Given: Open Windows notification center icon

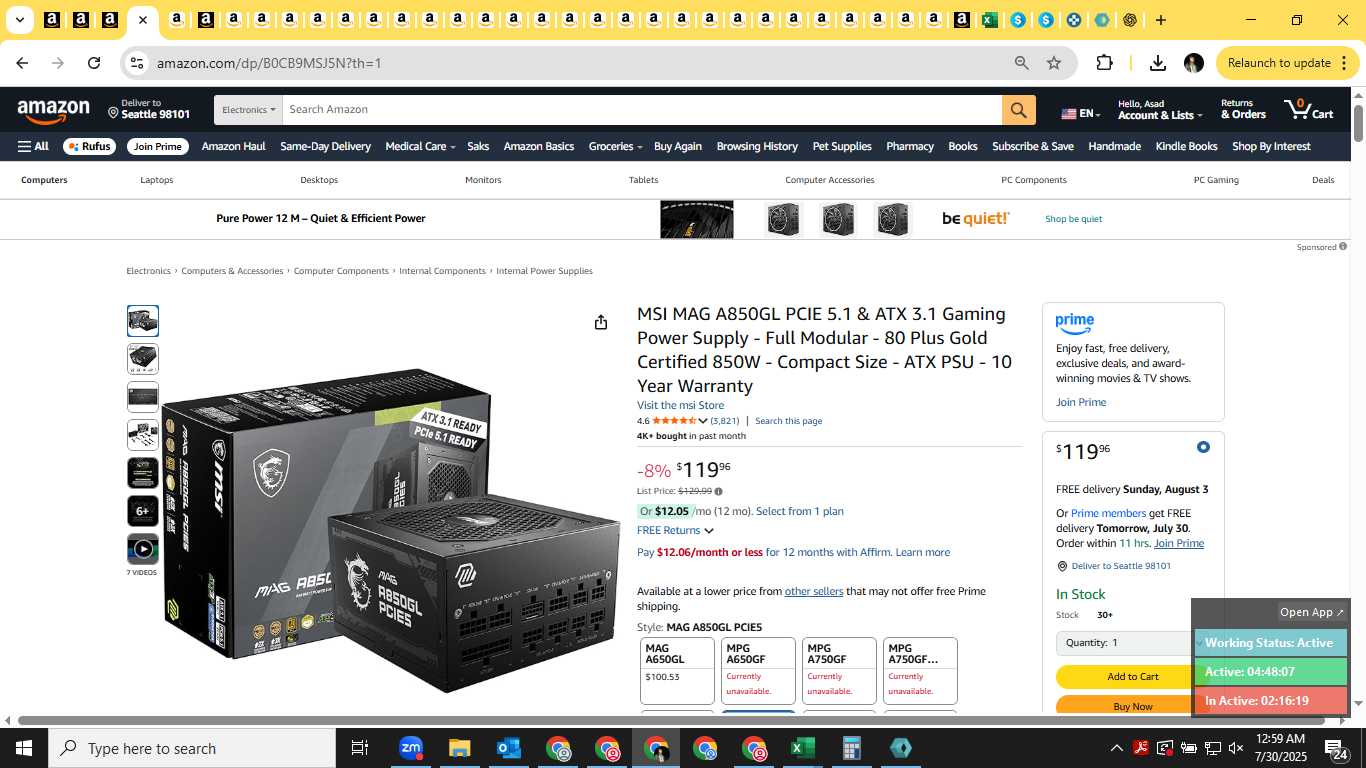Looking at the screenshot, I should coord(1336,748).
